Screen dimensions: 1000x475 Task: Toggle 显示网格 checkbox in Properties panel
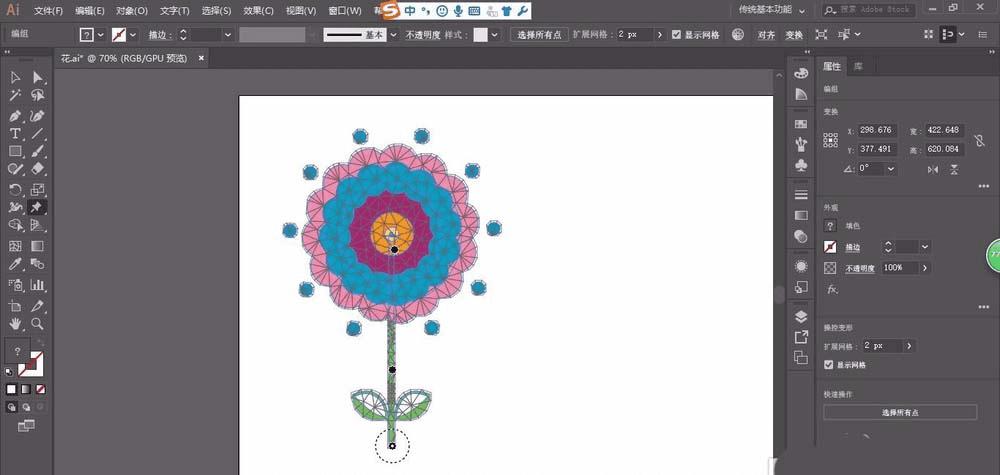point(829,365)
